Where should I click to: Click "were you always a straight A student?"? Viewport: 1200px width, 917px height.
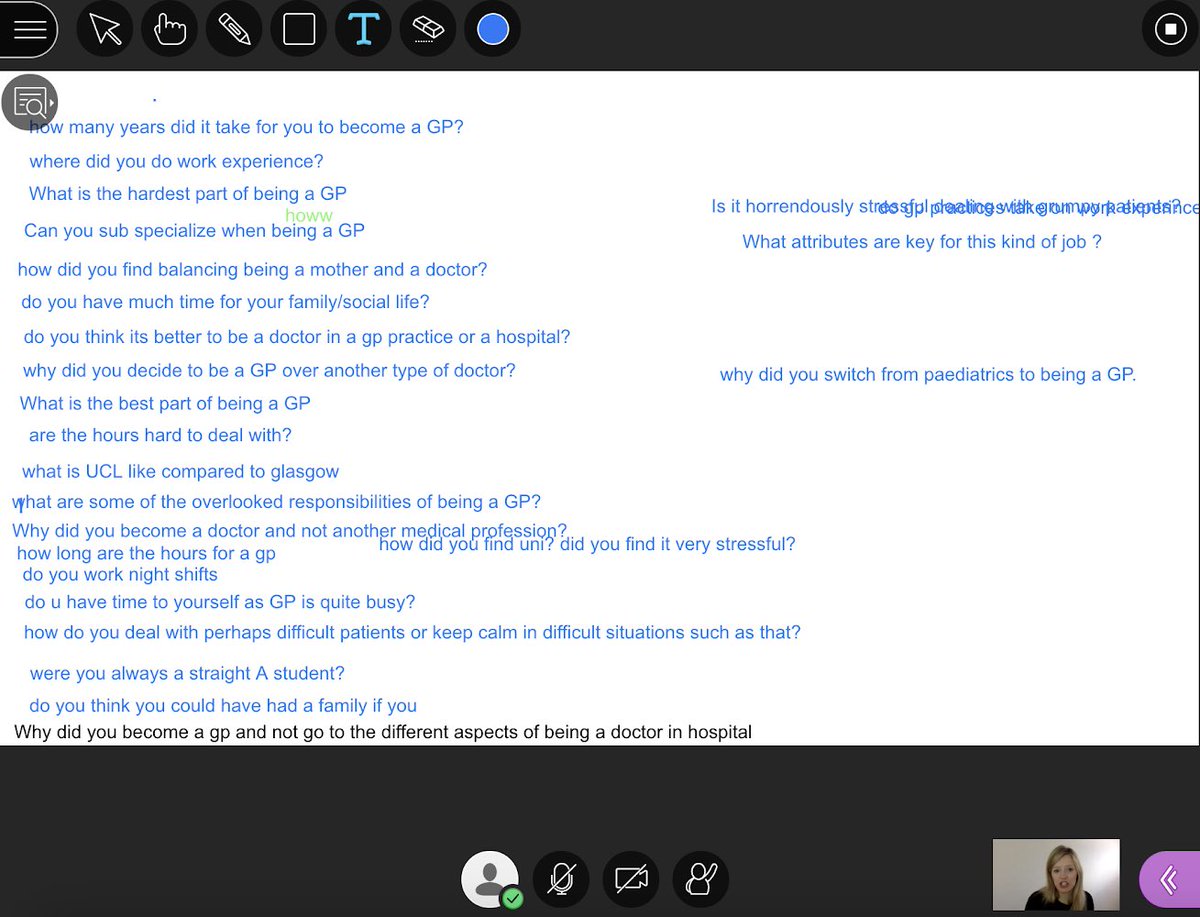point(187,673)
